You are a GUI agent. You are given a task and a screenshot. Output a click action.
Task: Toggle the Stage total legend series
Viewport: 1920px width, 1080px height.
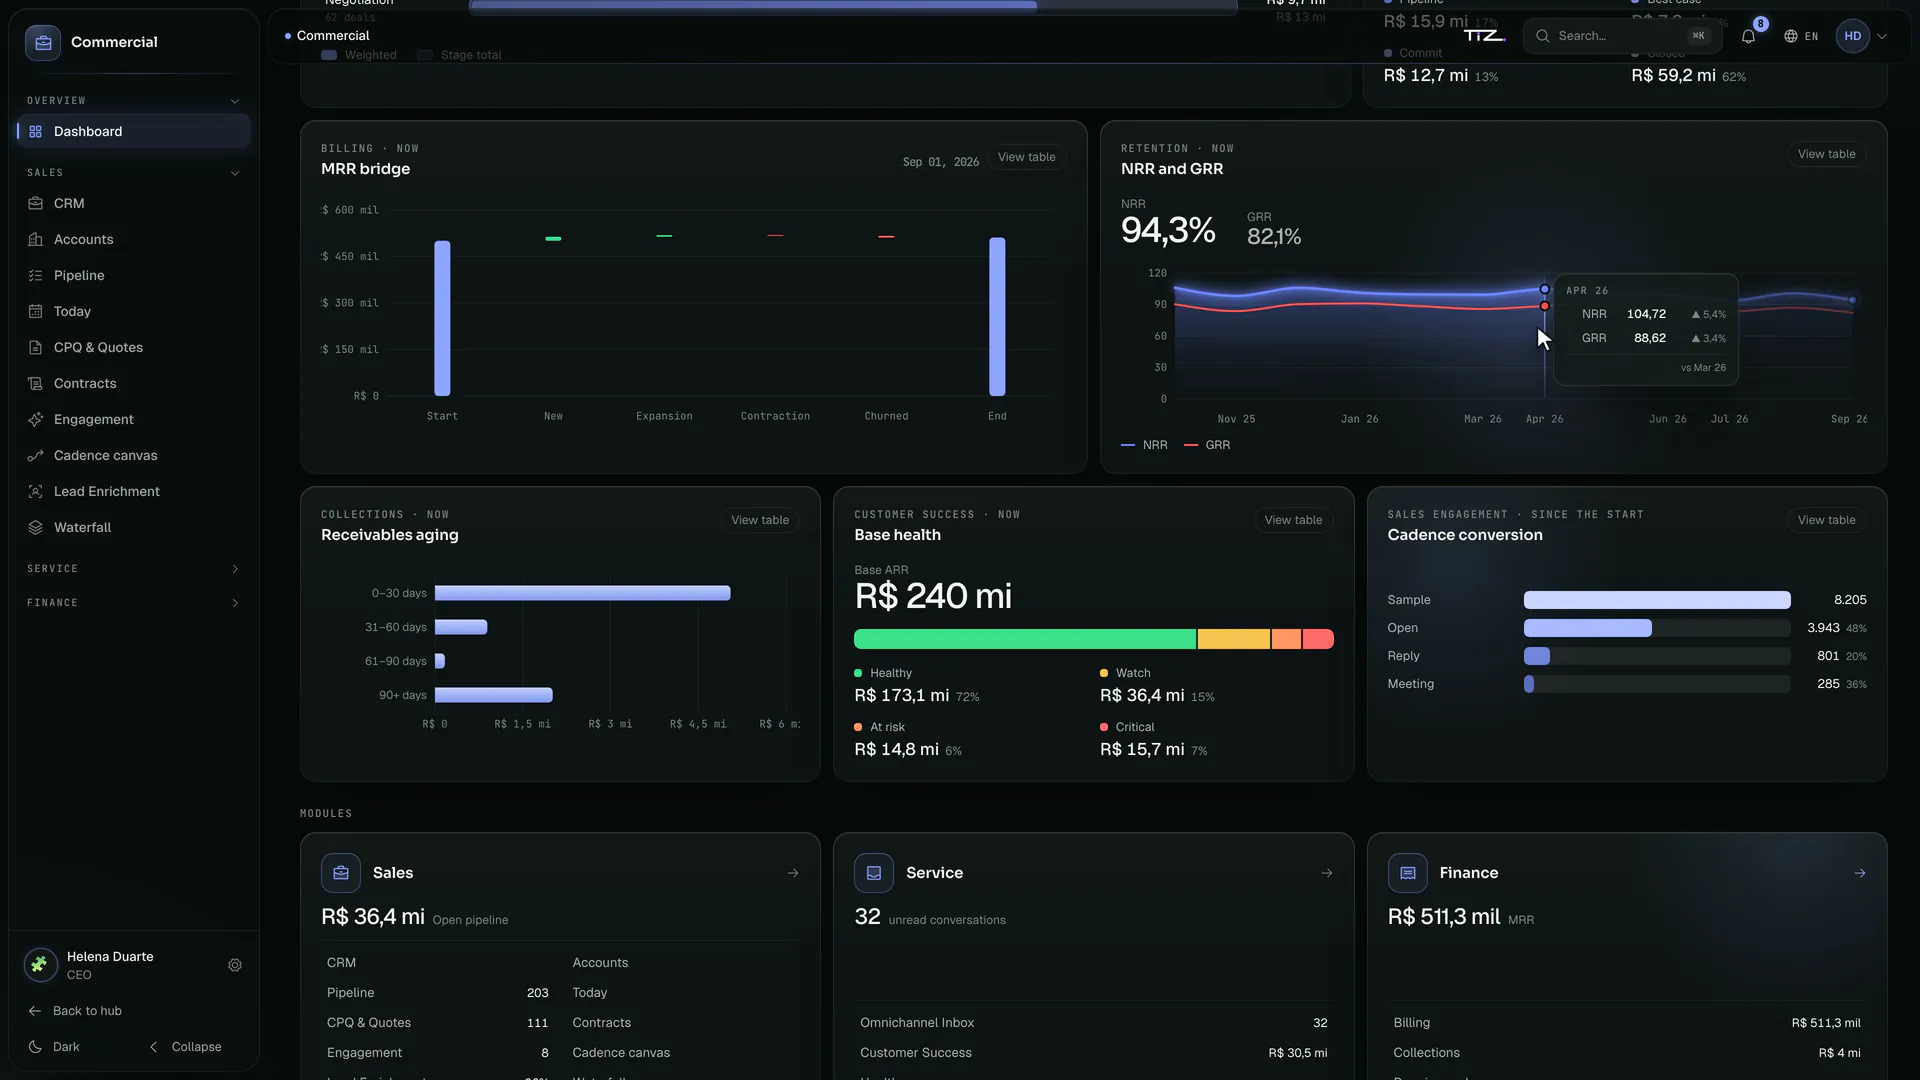459,55
